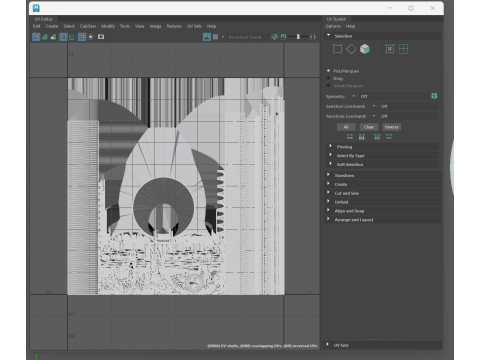The image size is (480, 360).
Task: Click third green icon below Clear button
Action: [x=377, y=137]
